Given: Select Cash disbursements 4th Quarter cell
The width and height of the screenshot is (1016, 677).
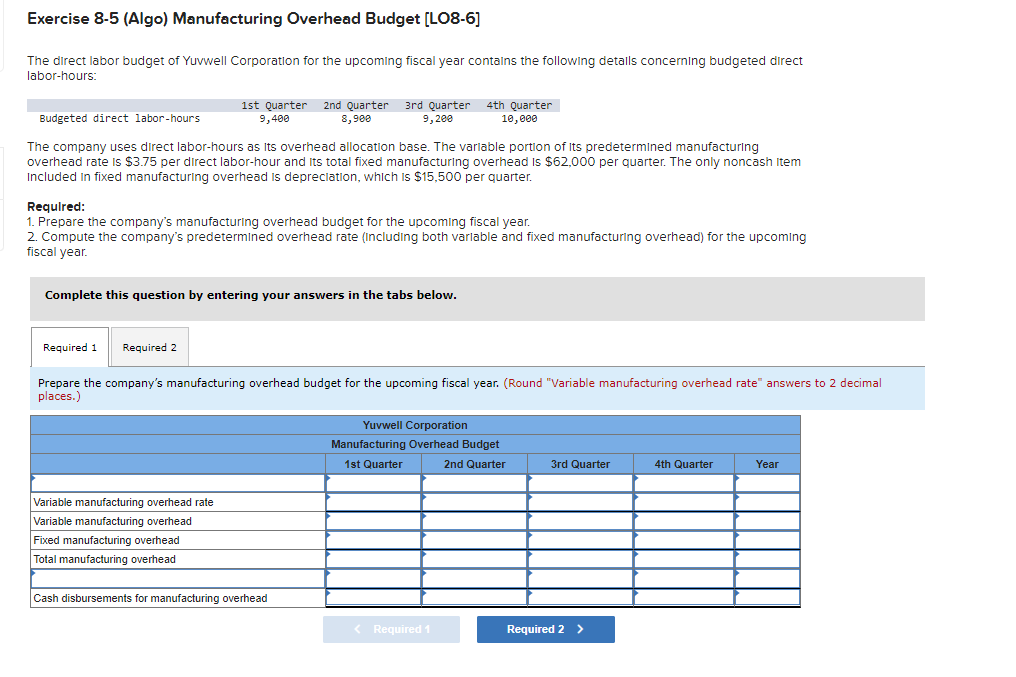Looking at the screenshot, I should click(684, 597).
